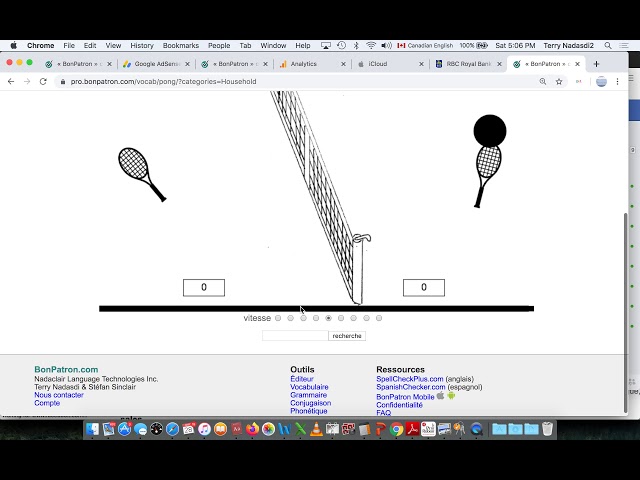Click the page vertical scrollbar
Viewport: 640px width, 480px height.
pyautogui.click(x=626, y=313)
